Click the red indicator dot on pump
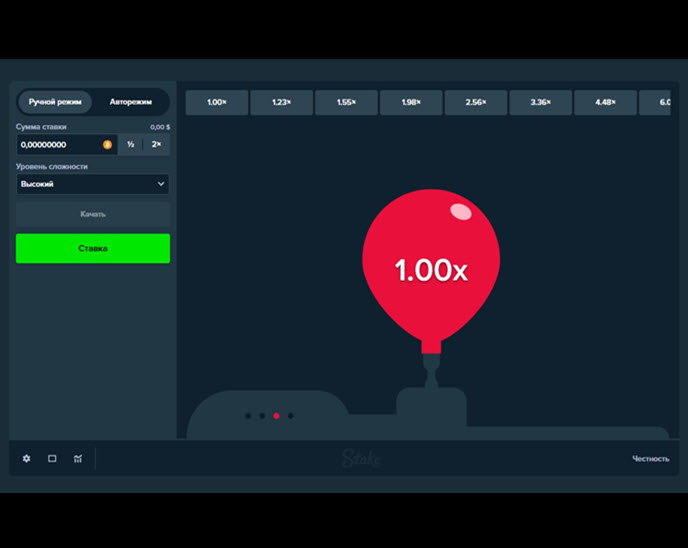This screenshot has width=688, height=548. click(276, 416)
